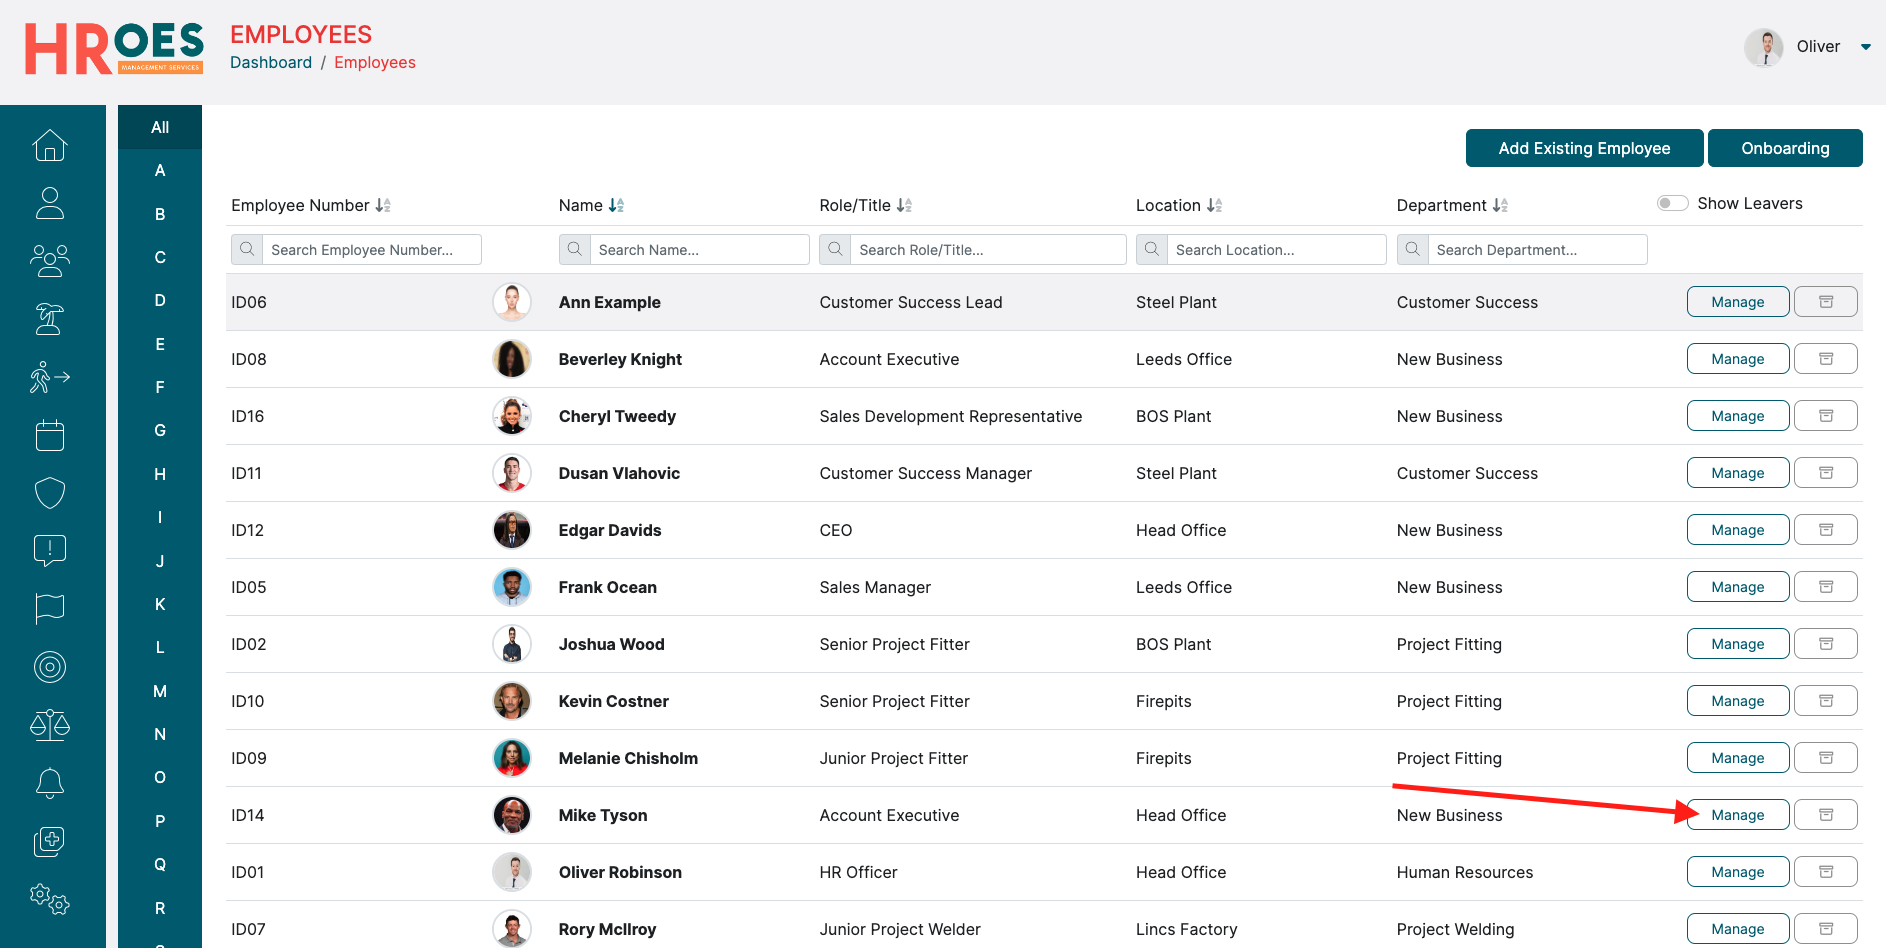Select the All alphabet filter tab
Viewport: 1886px width, 948px height.
click(x=160, y=127)
